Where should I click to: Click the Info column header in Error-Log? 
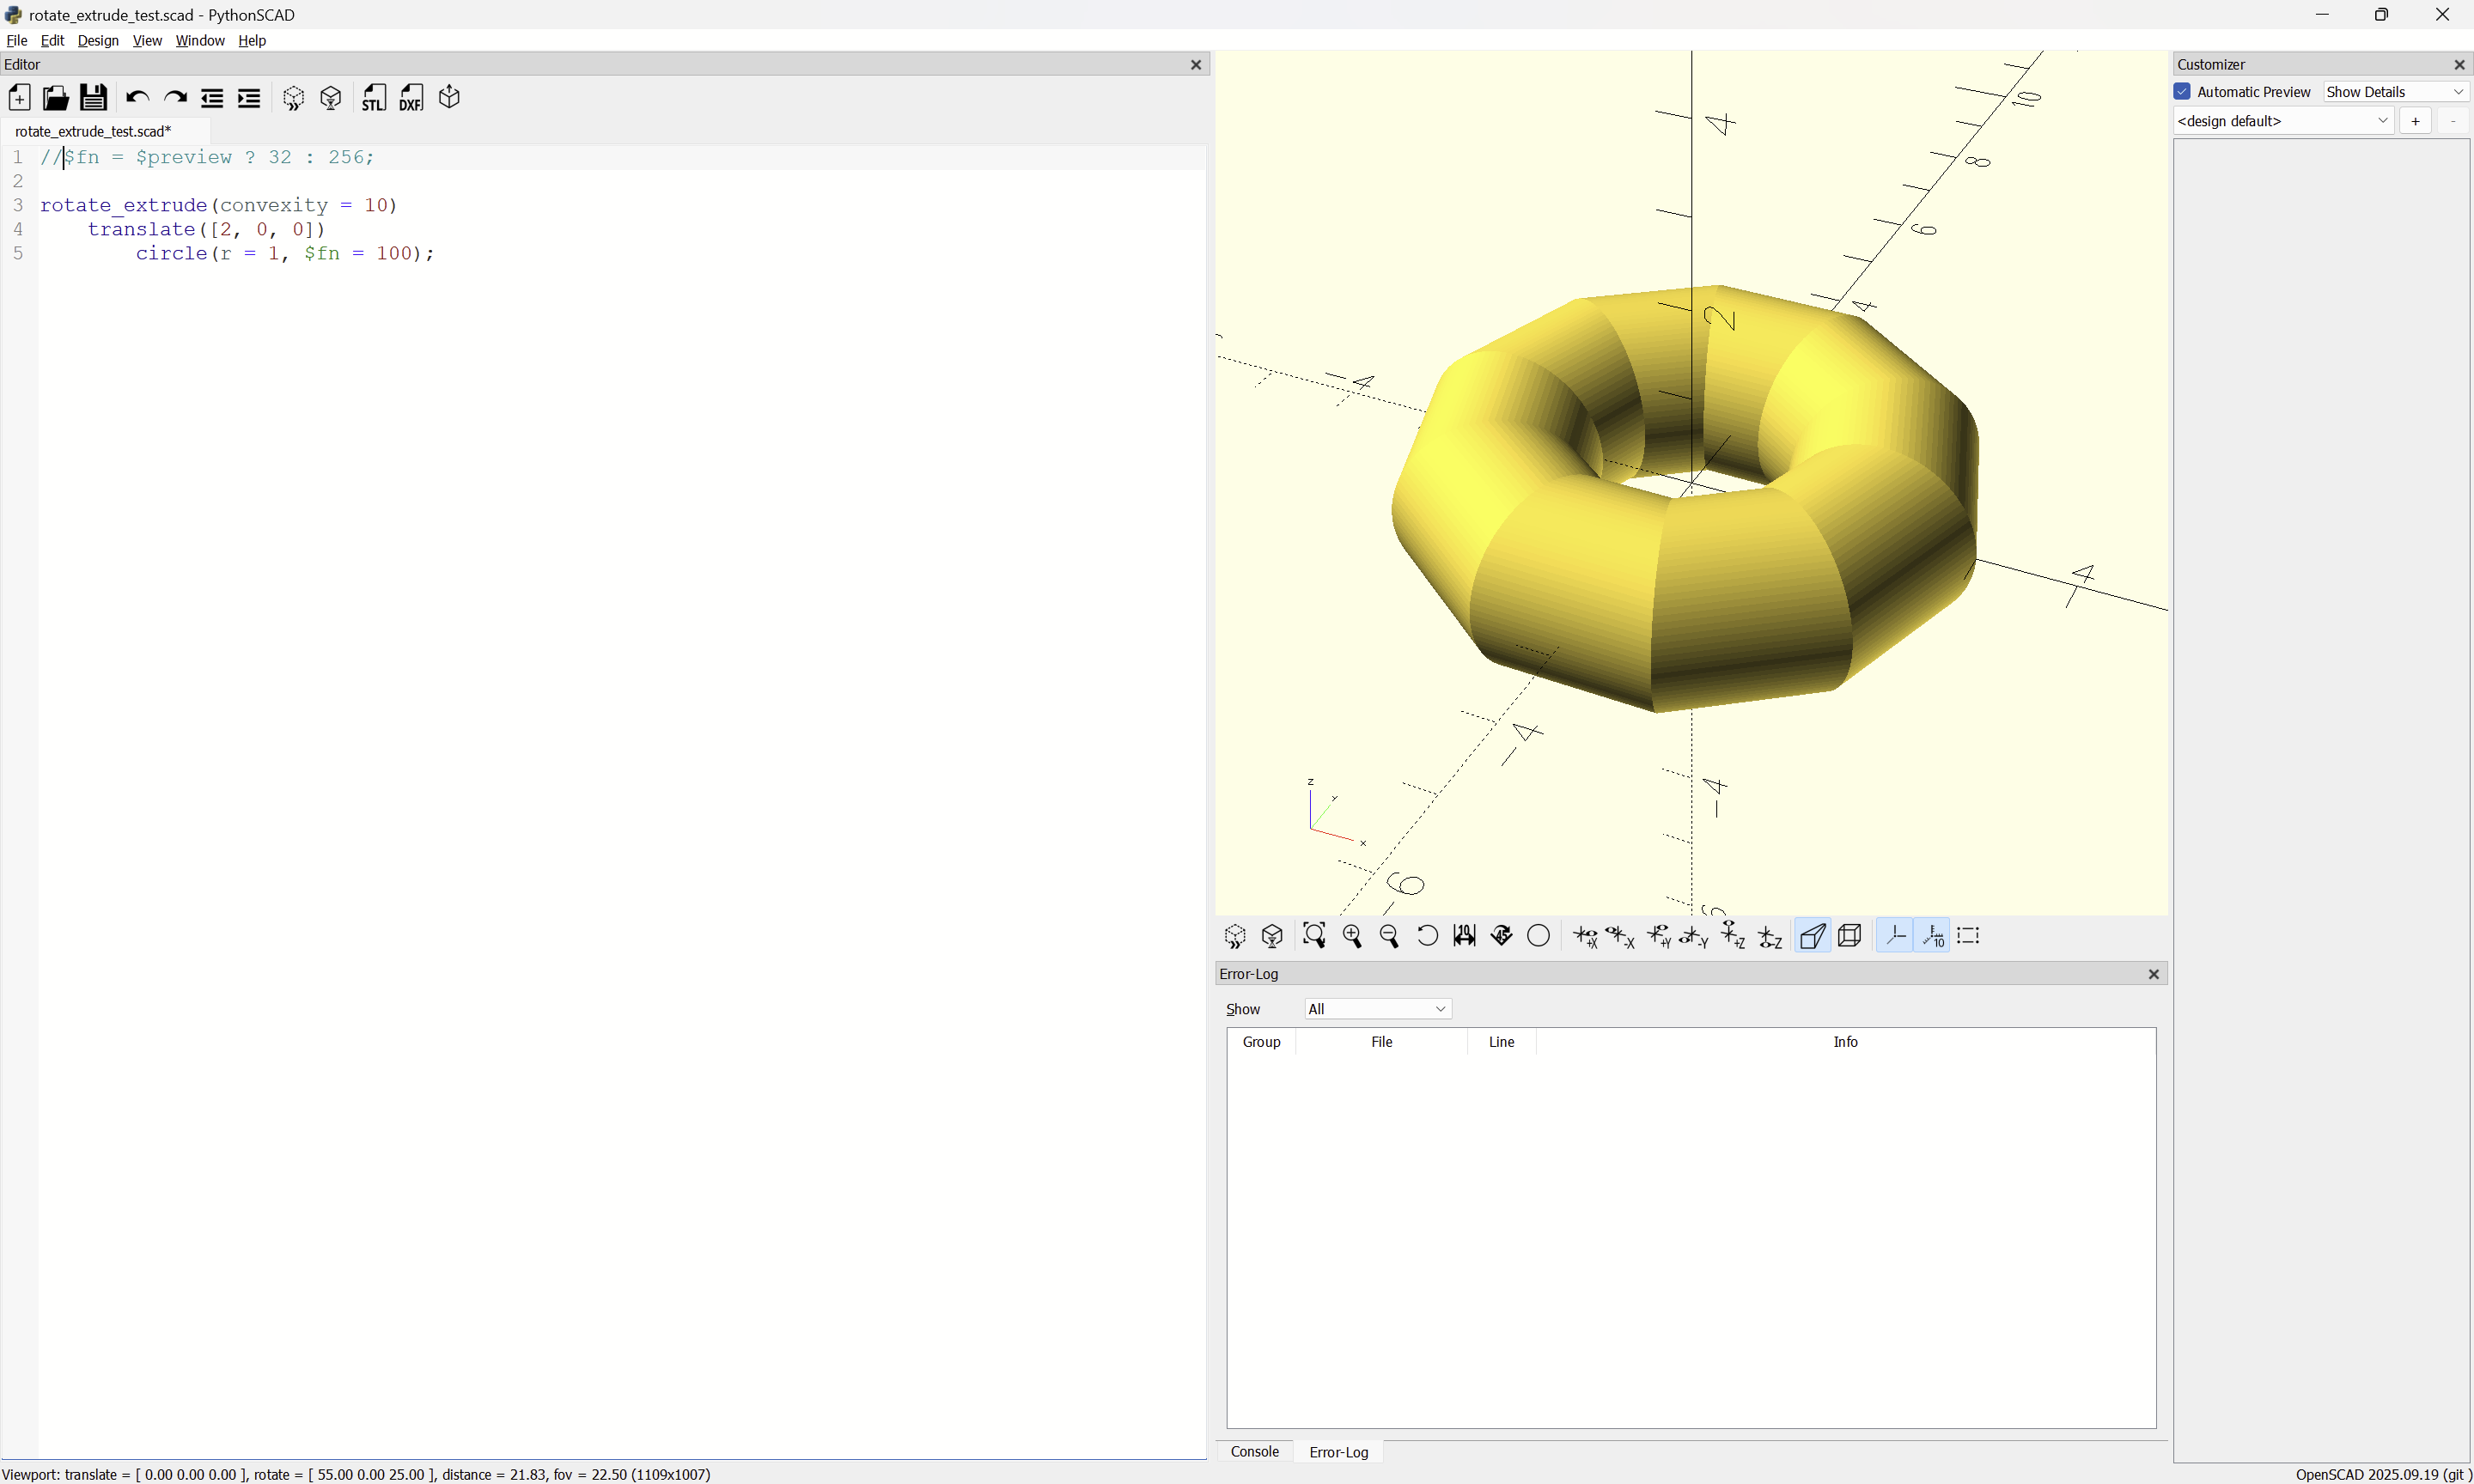(x=1845, y=1042)
